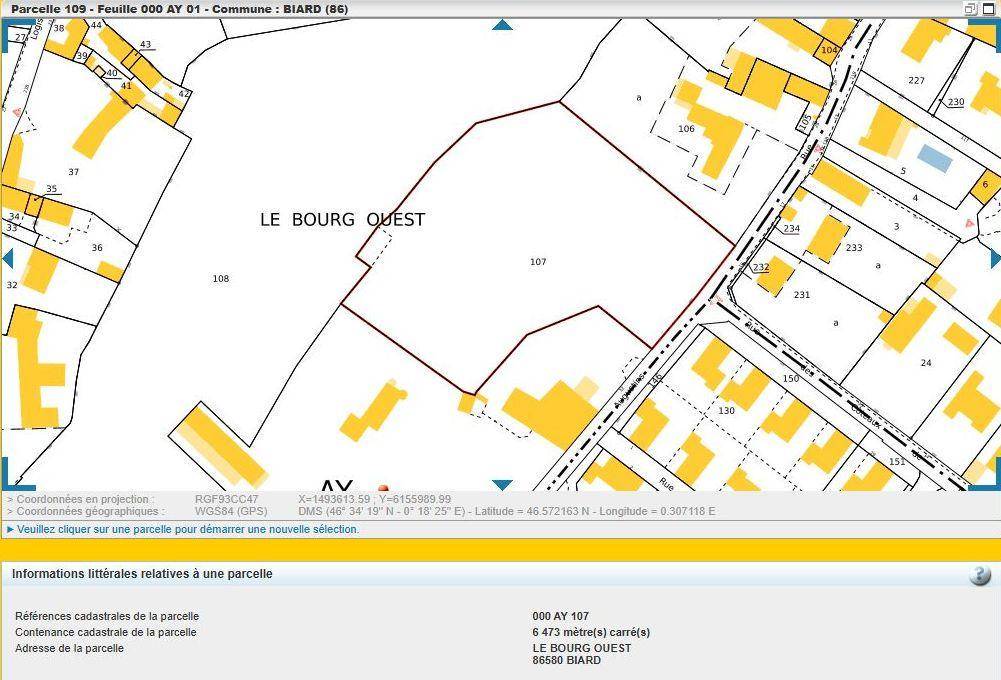Pan the map east with right arrow

[993, 258]
